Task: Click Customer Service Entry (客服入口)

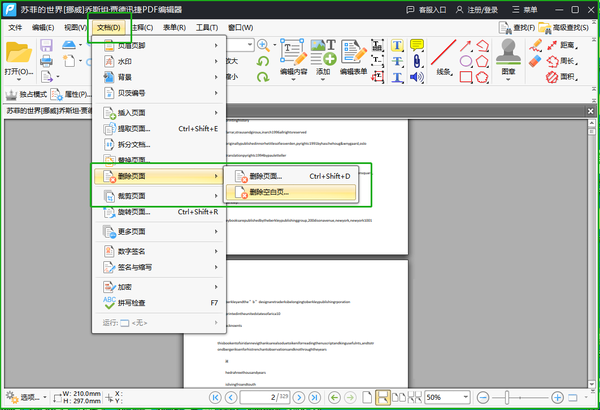Action: tap(426, 10)
